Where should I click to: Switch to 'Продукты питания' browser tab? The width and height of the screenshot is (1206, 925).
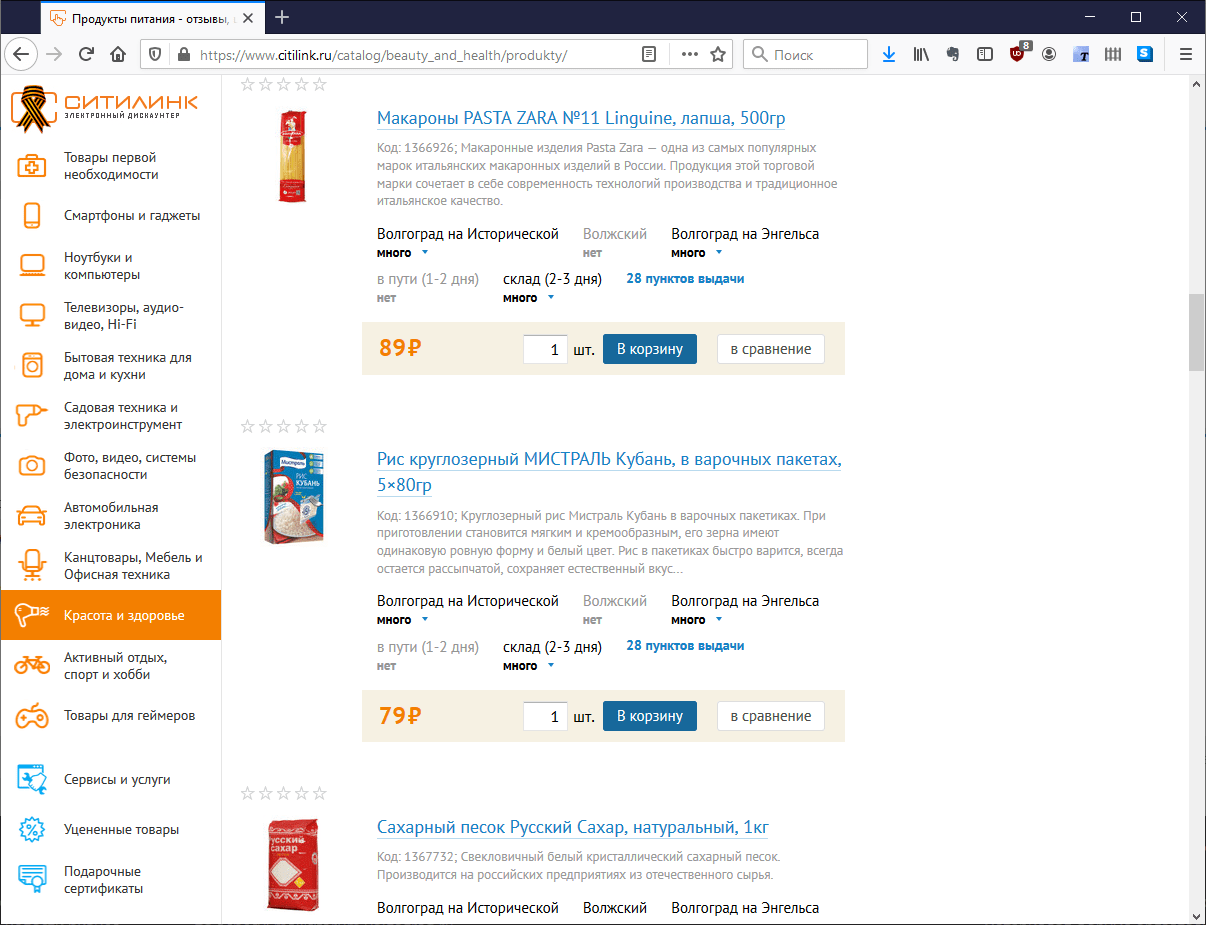[x=150, y=17]
